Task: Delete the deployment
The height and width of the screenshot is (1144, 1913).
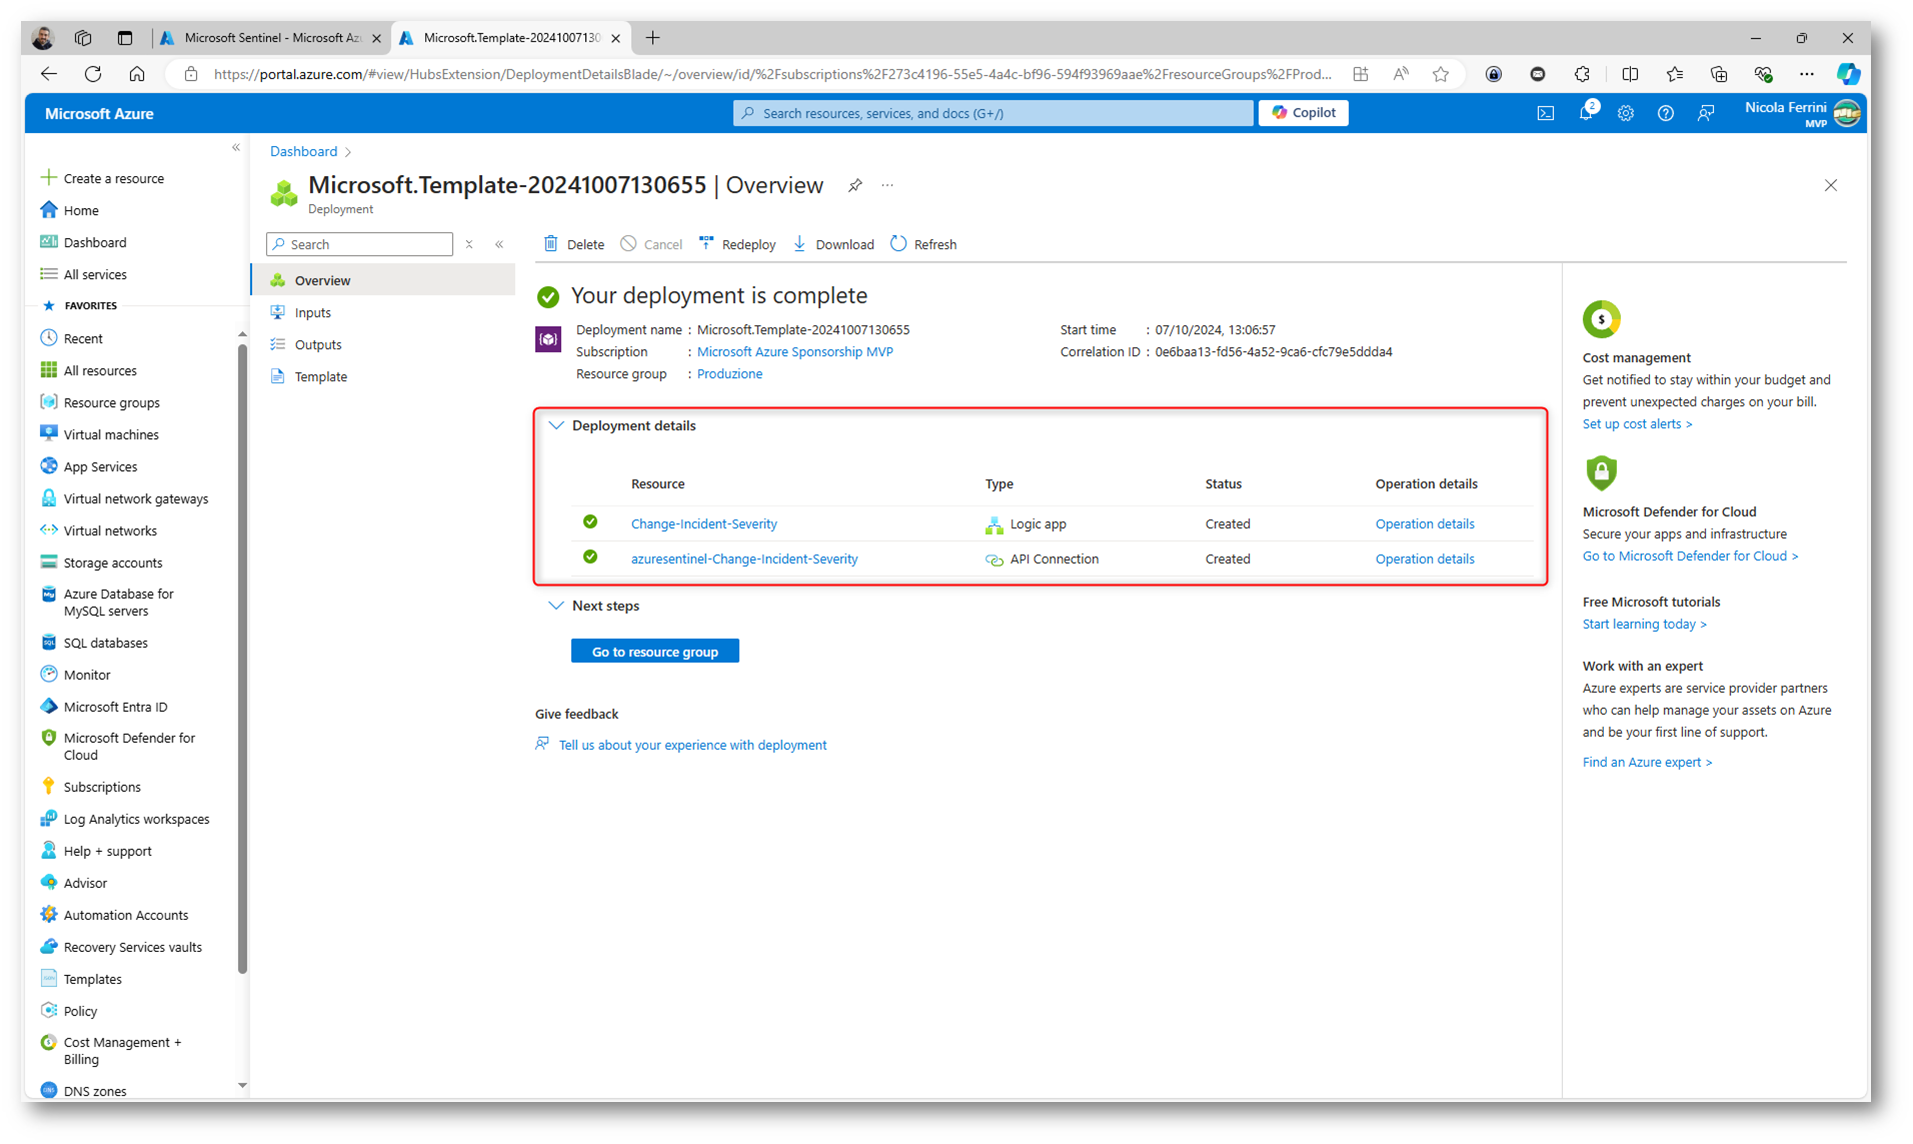Action: (x=574, y=244)
